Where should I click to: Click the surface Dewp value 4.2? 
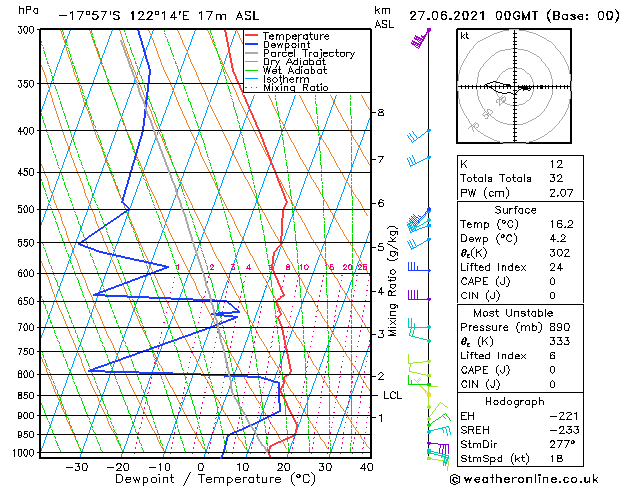pos(558,238)
